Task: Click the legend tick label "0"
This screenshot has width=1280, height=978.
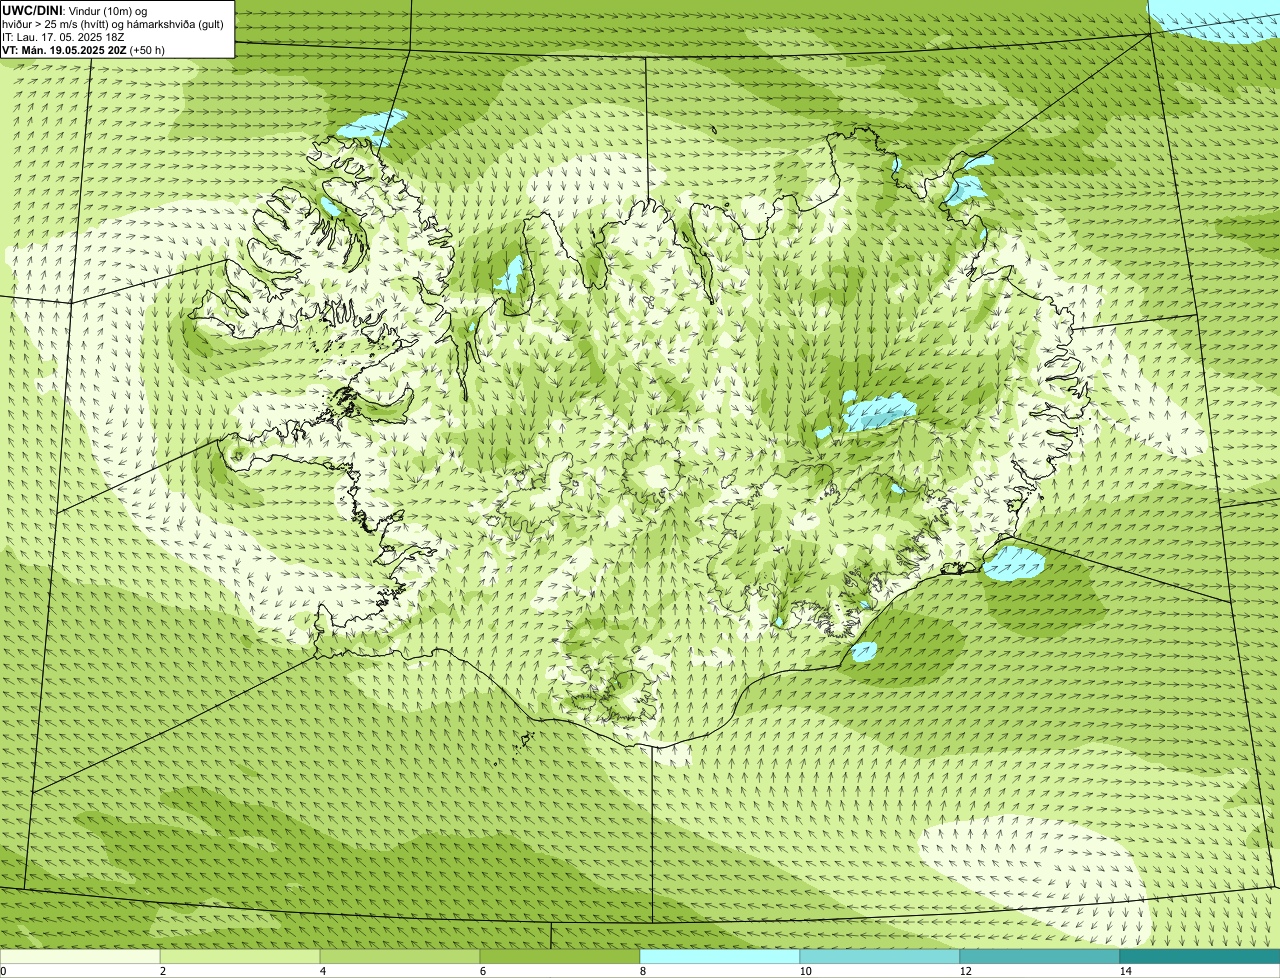Action: (3, 971)
